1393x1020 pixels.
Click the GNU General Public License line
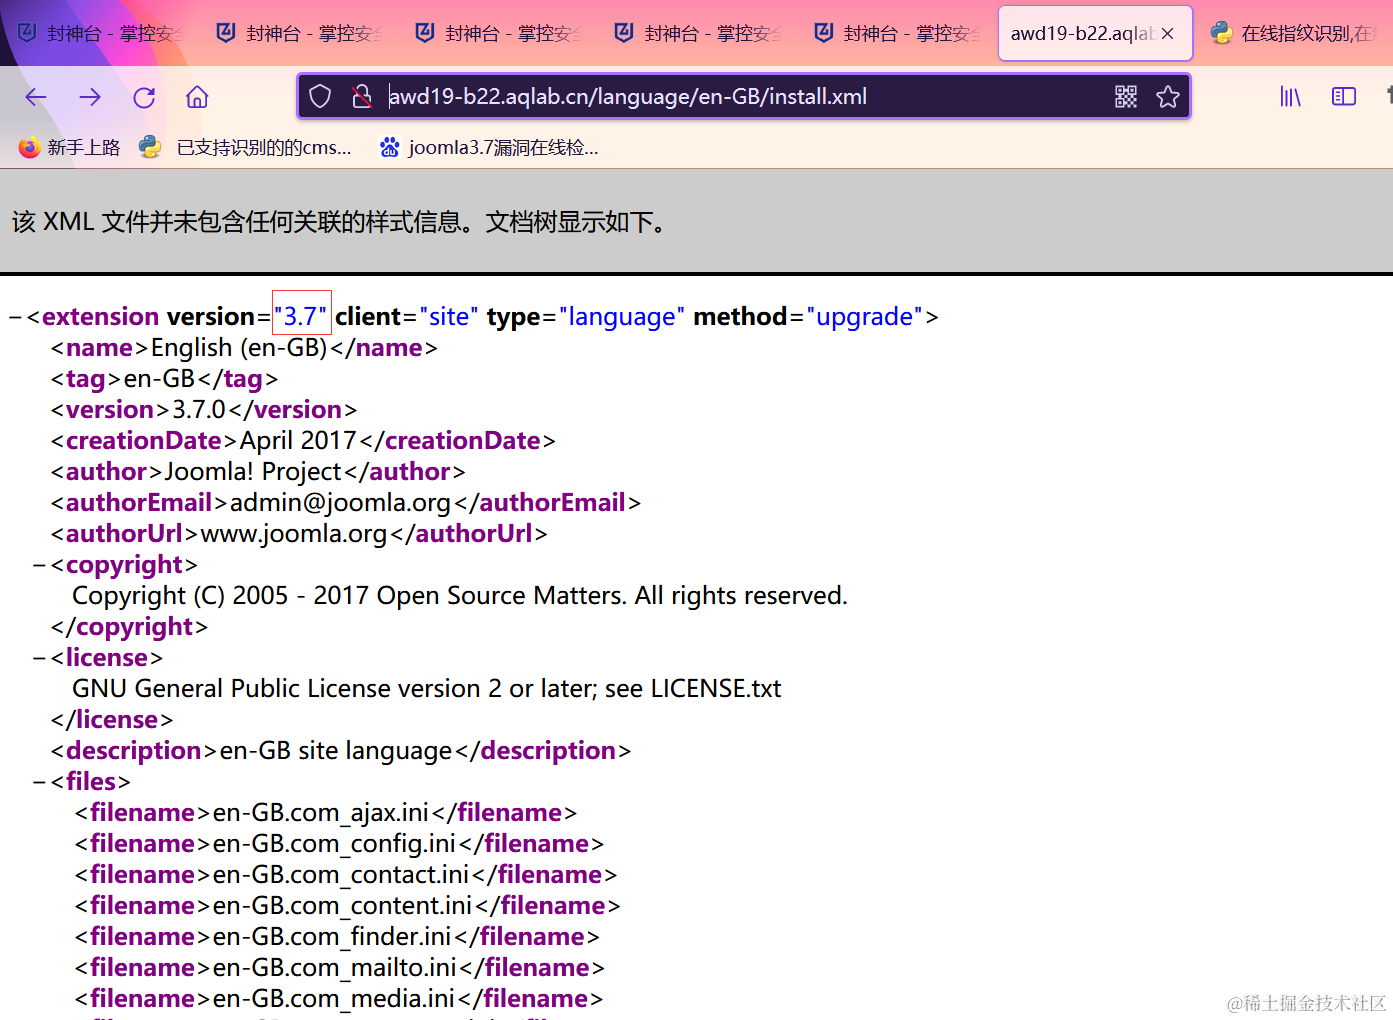click(x=427, y=689)
